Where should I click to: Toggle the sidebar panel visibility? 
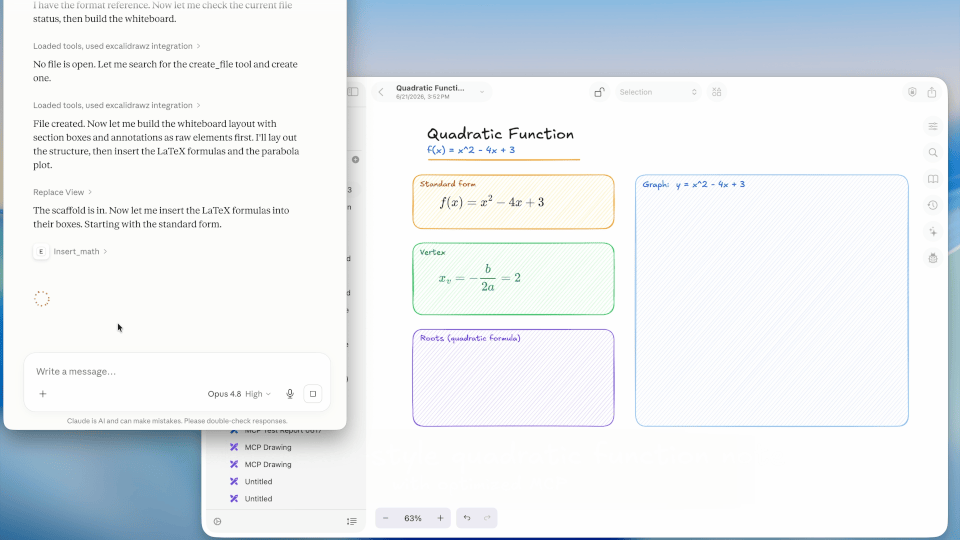point(353,92)
